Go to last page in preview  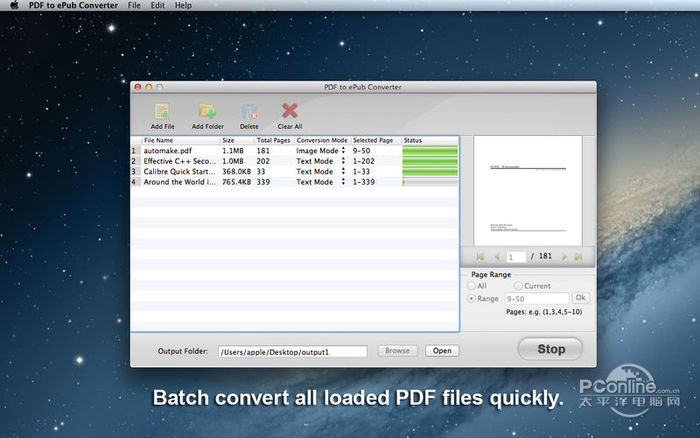(579, 257)
